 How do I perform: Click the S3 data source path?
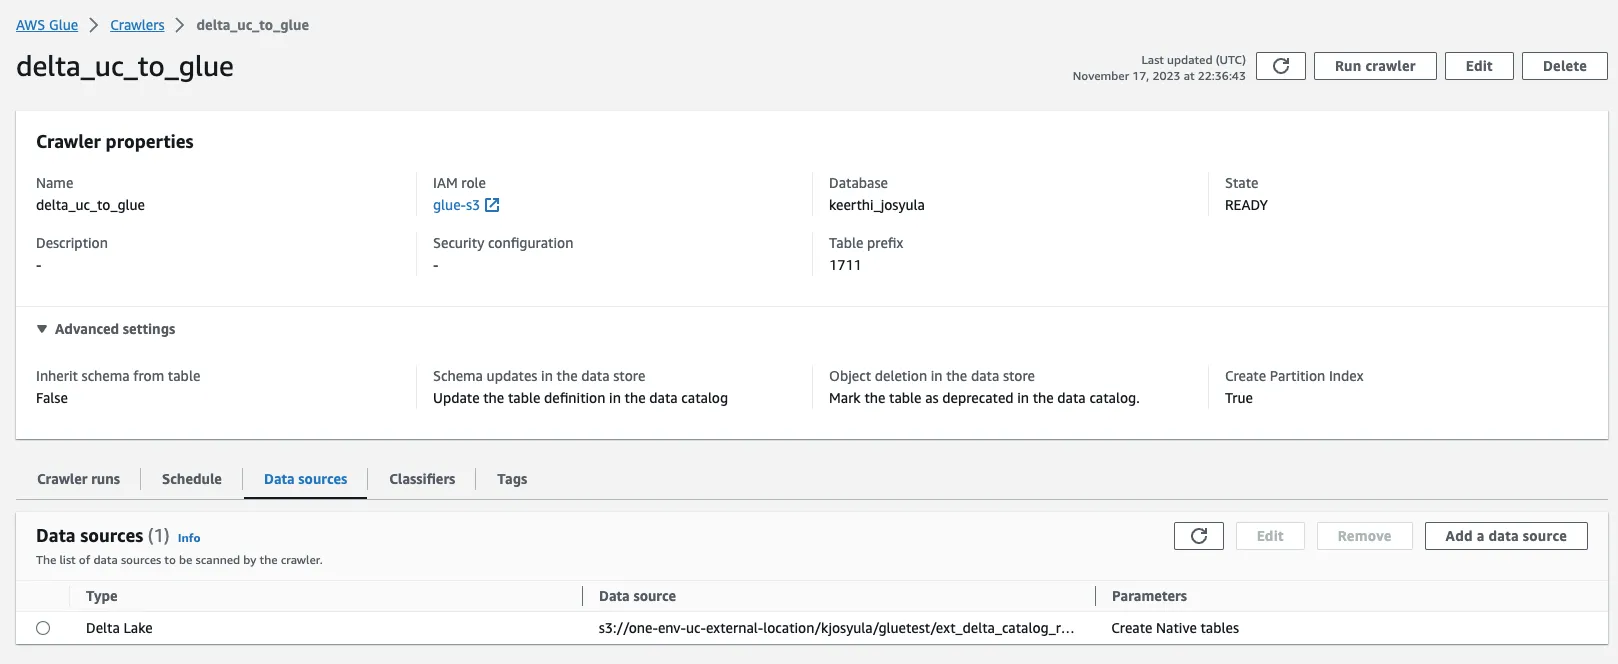pos(836,628)
